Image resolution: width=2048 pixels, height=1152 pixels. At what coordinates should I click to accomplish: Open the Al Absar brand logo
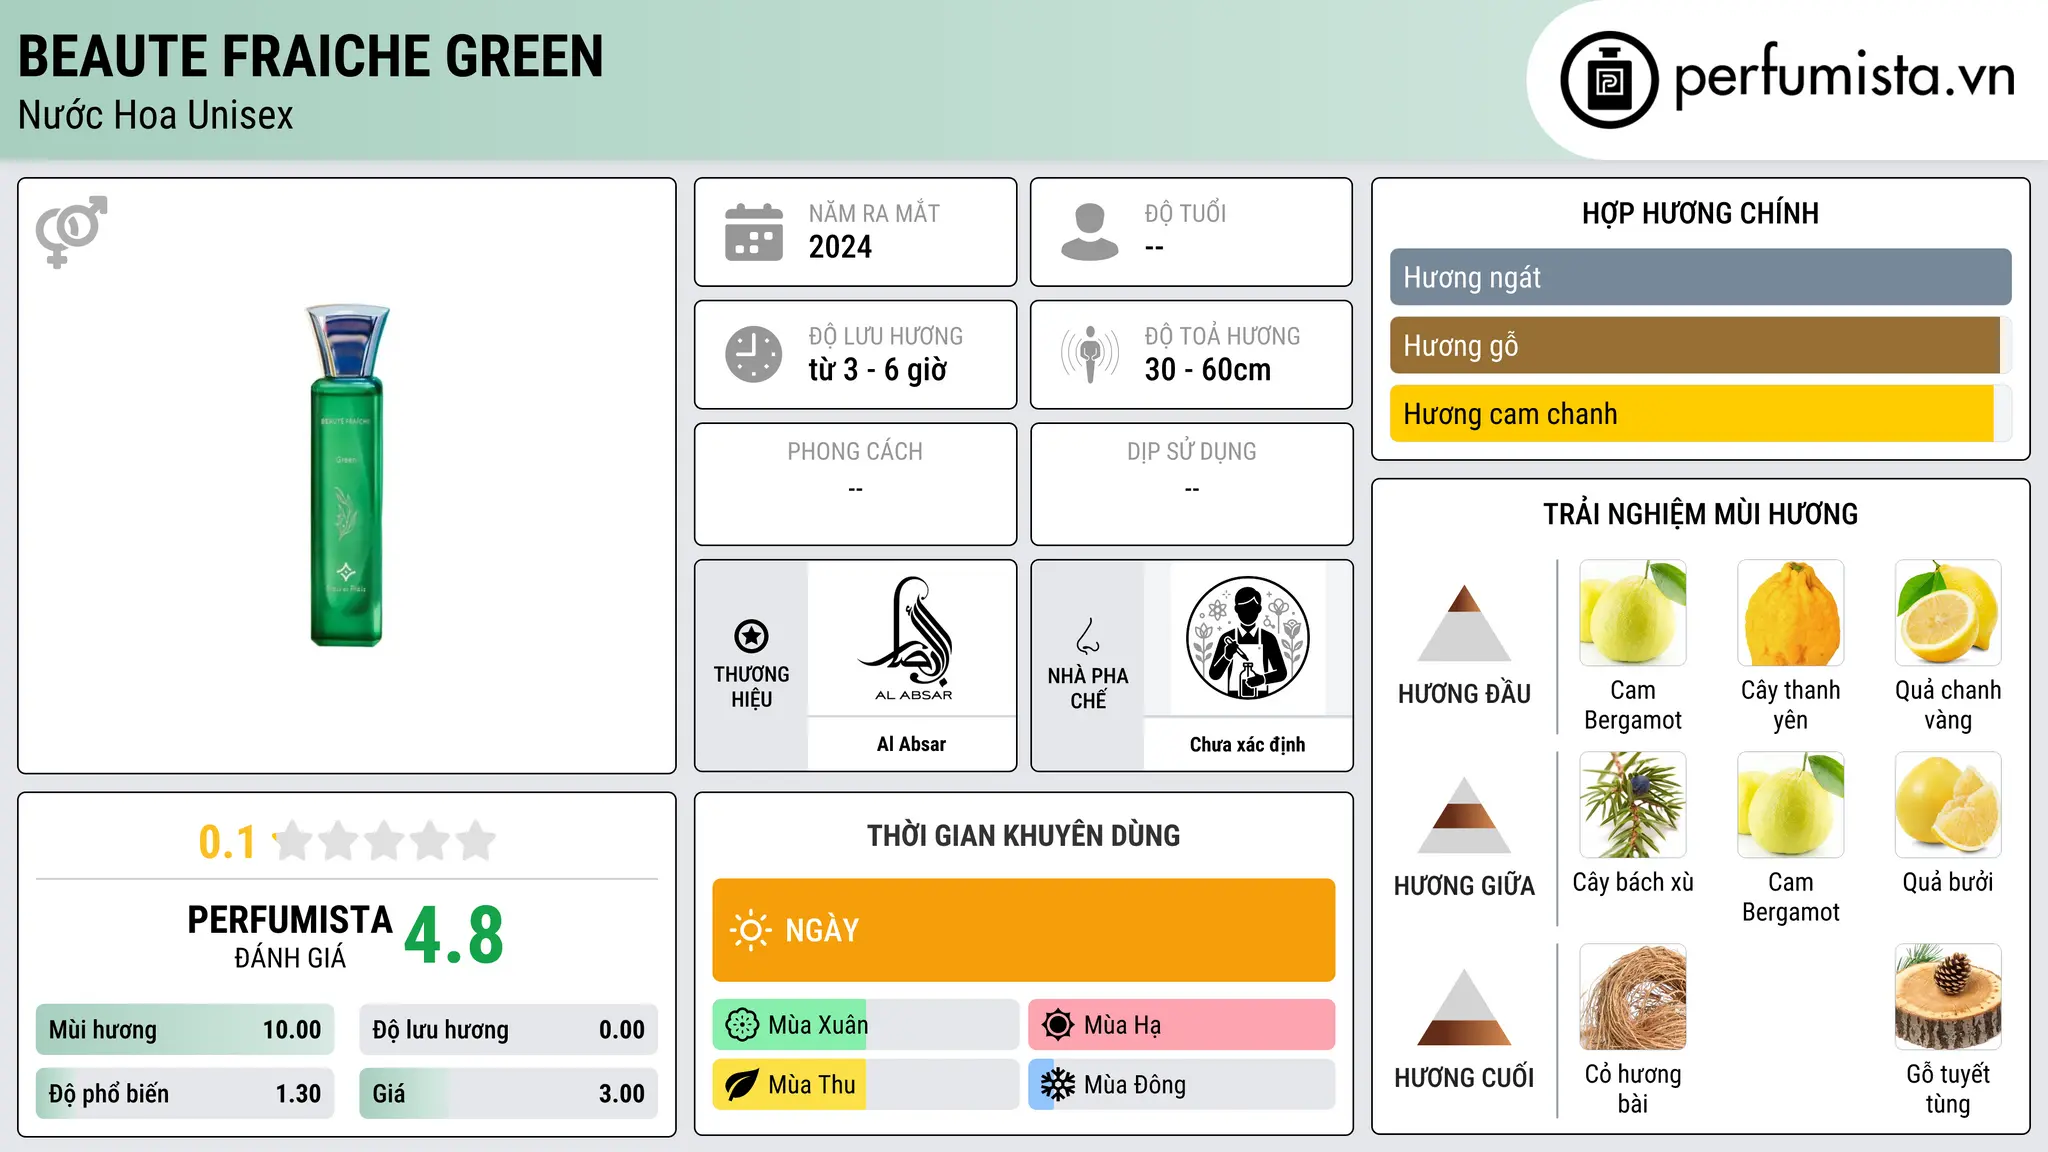[x=912, y=639]
